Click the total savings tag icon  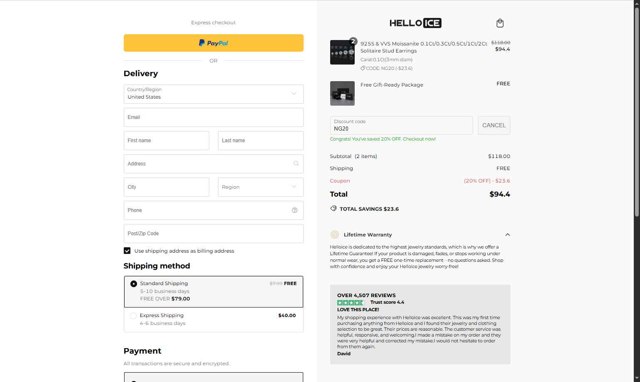(333, 208)
